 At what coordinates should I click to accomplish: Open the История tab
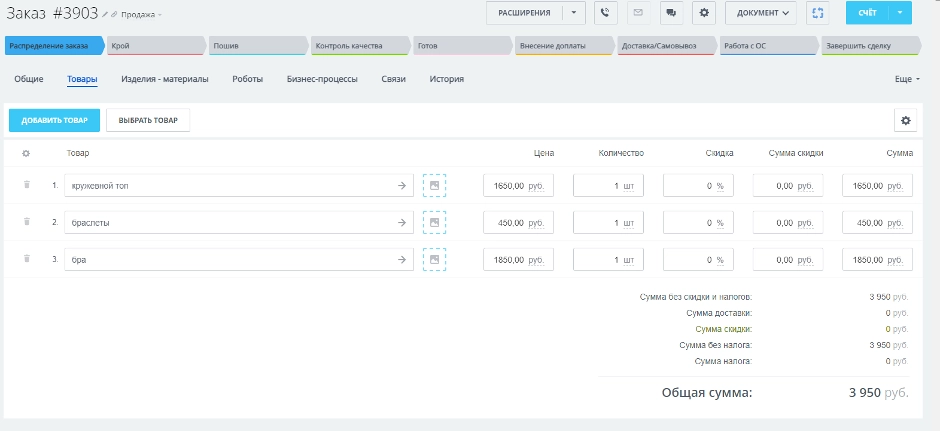coord(446,78)
